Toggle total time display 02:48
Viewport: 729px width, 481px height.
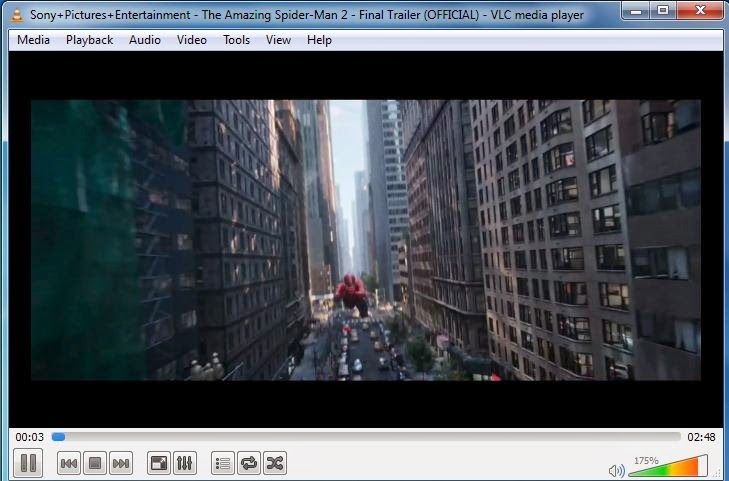pyautogui.click(x=701, y=437)
